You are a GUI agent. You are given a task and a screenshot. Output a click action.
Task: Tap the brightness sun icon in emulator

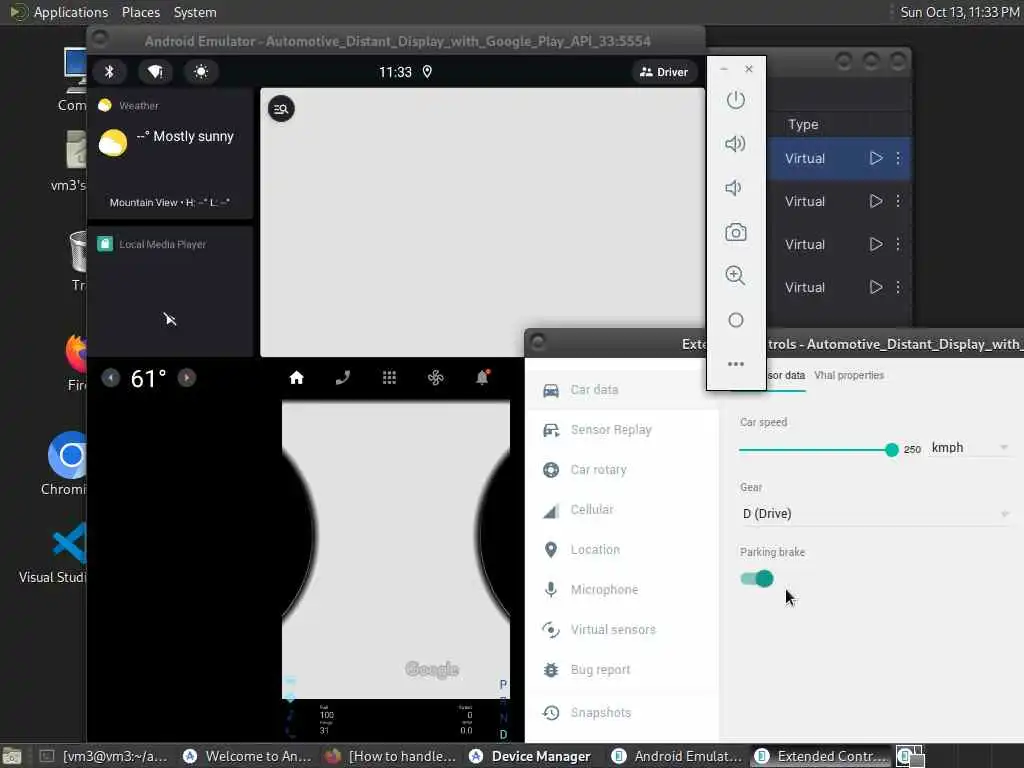[x=201, y=72]
